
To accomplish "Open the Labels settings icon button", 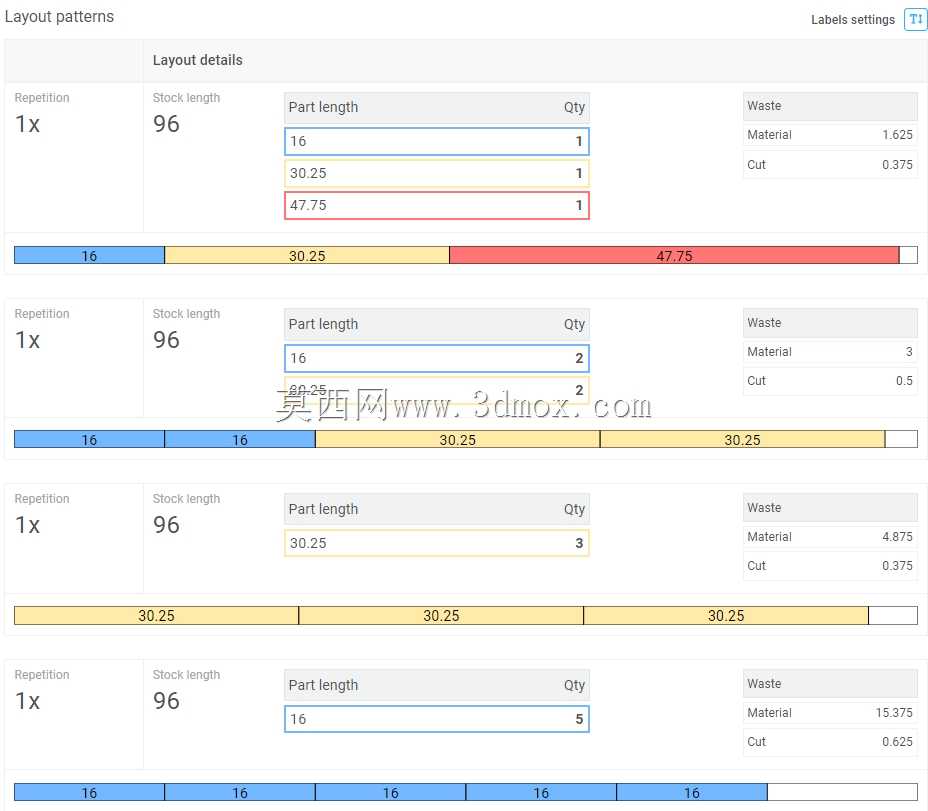I will pos(915,19).
